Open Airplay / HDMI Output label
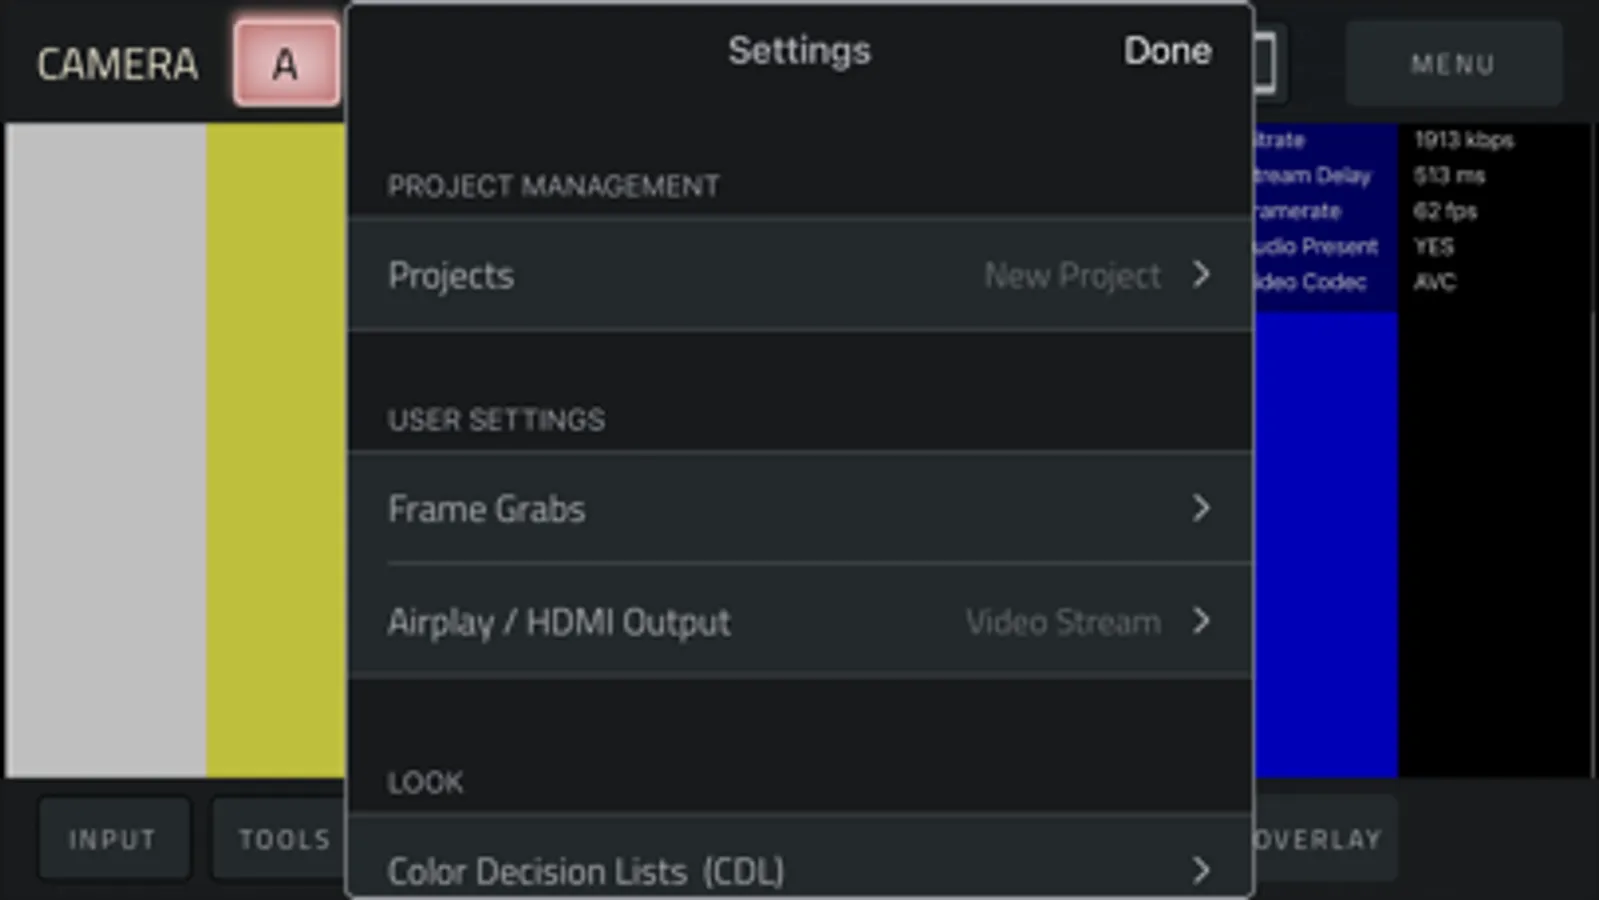 [559, 622]
